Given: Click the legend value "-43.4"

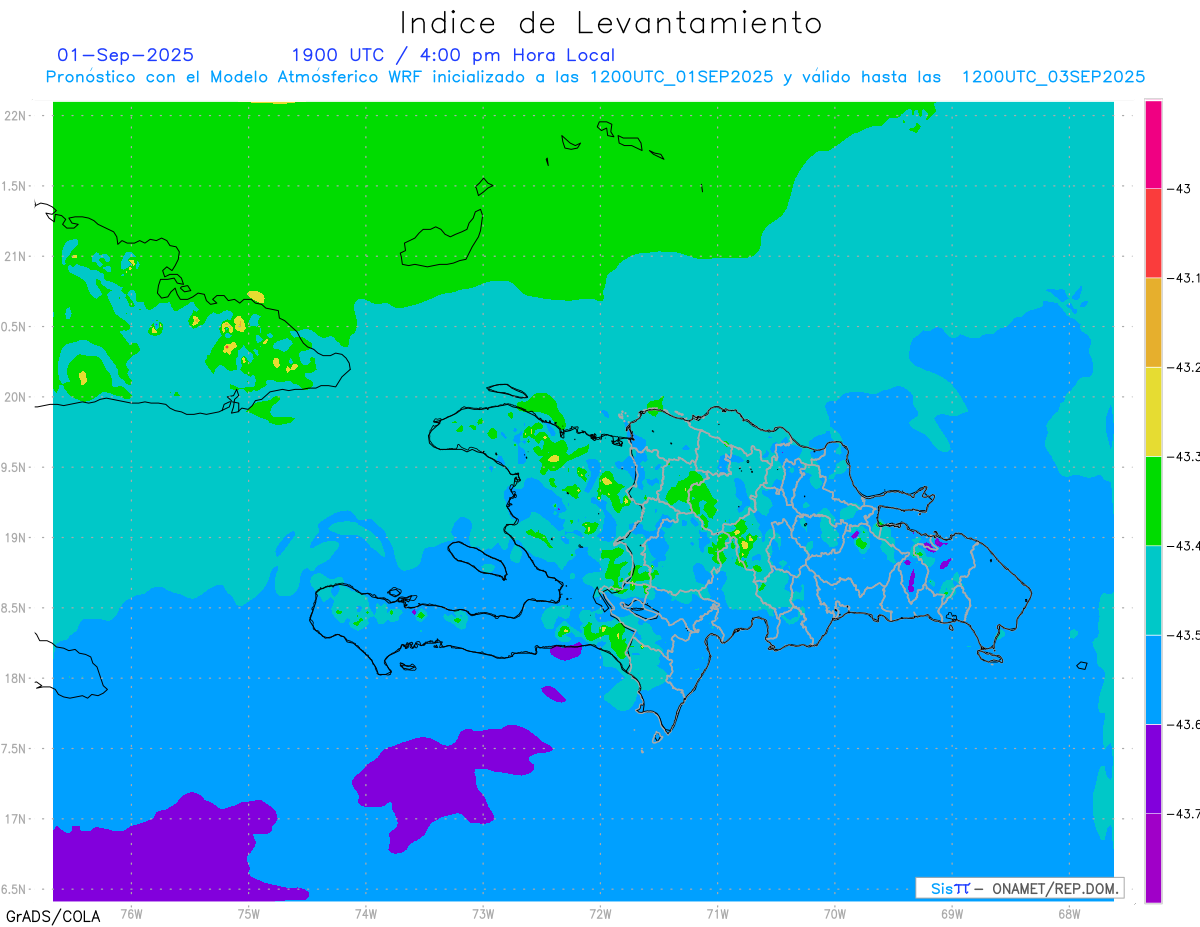Looking at the screenshot, I should (1184, 546).
